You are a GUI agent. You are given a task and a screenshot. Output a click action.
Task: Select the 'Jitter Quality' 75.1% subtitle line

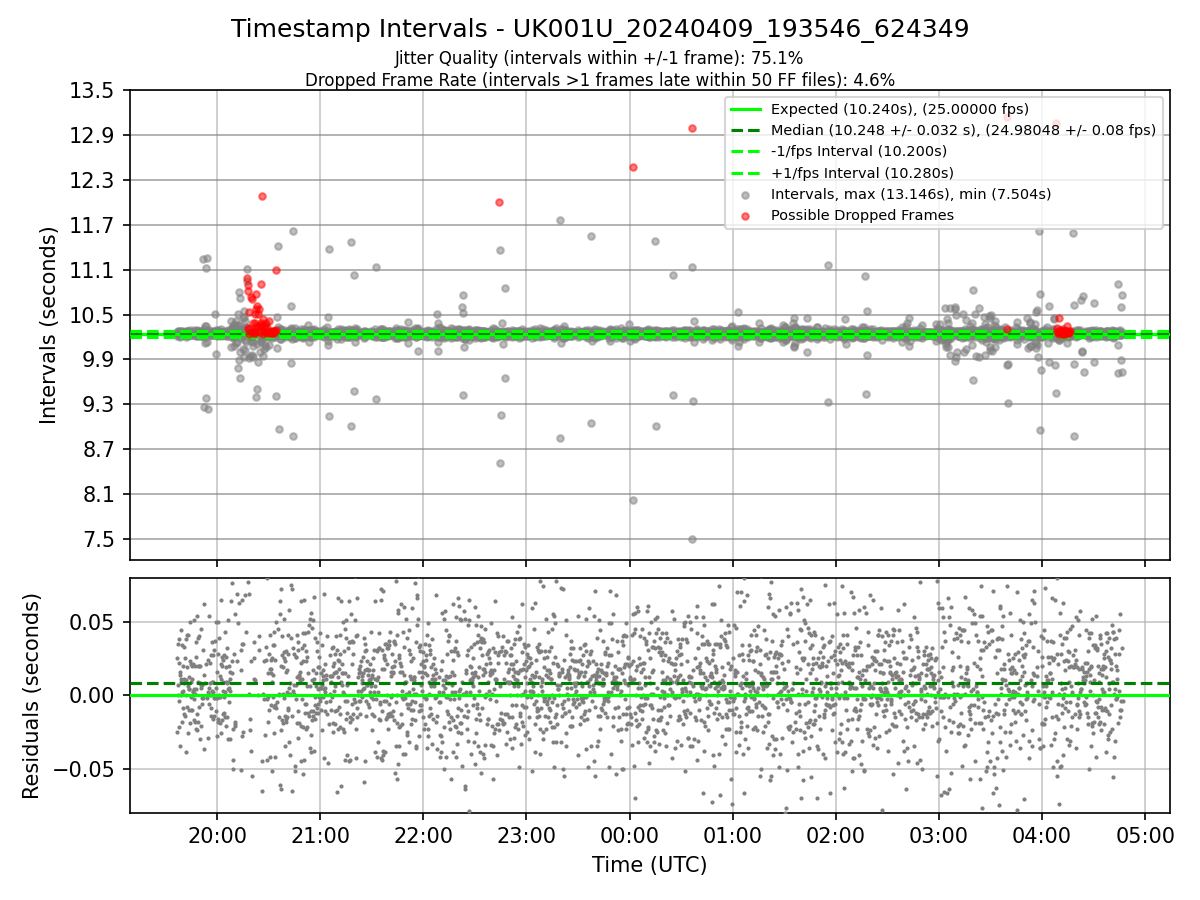point(600,59)
